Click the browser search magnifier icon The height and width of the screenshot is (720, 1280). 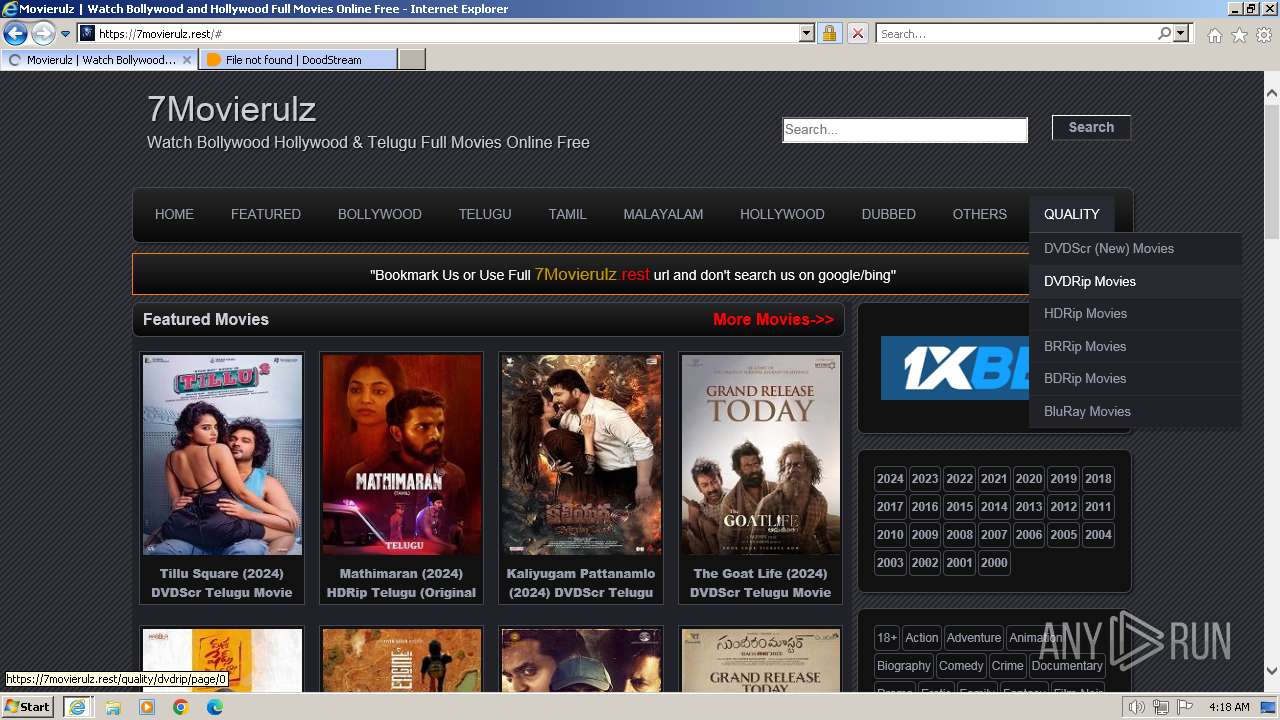(x=1164, y=33)
